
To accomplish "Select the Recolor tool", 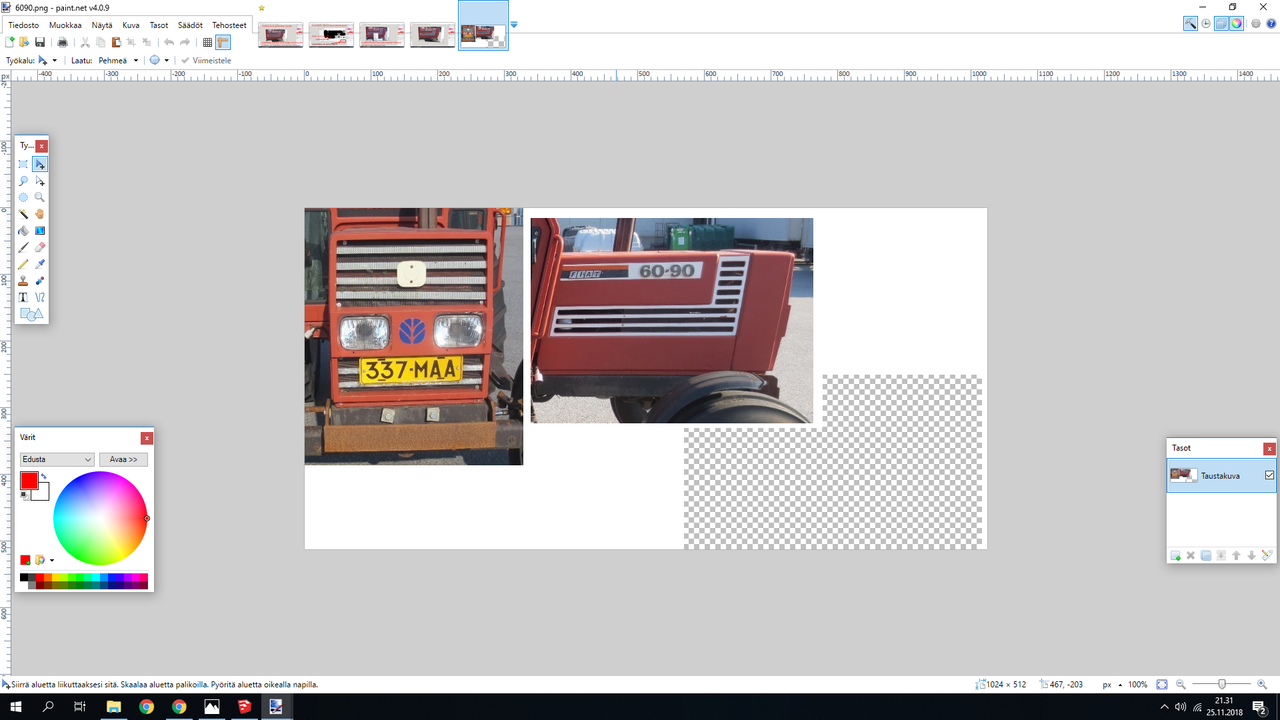I will click(x=40, y=281).
